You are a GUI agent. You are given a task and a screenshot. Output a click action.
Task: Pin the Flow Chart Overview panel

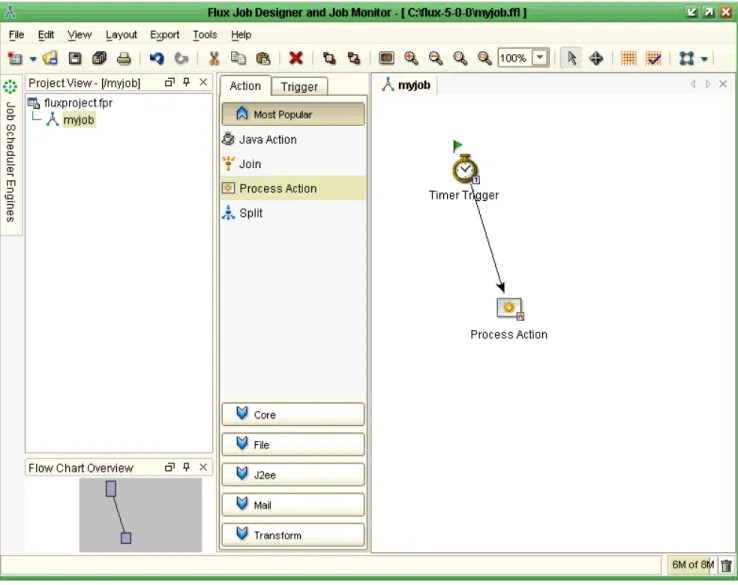[186, 467]
